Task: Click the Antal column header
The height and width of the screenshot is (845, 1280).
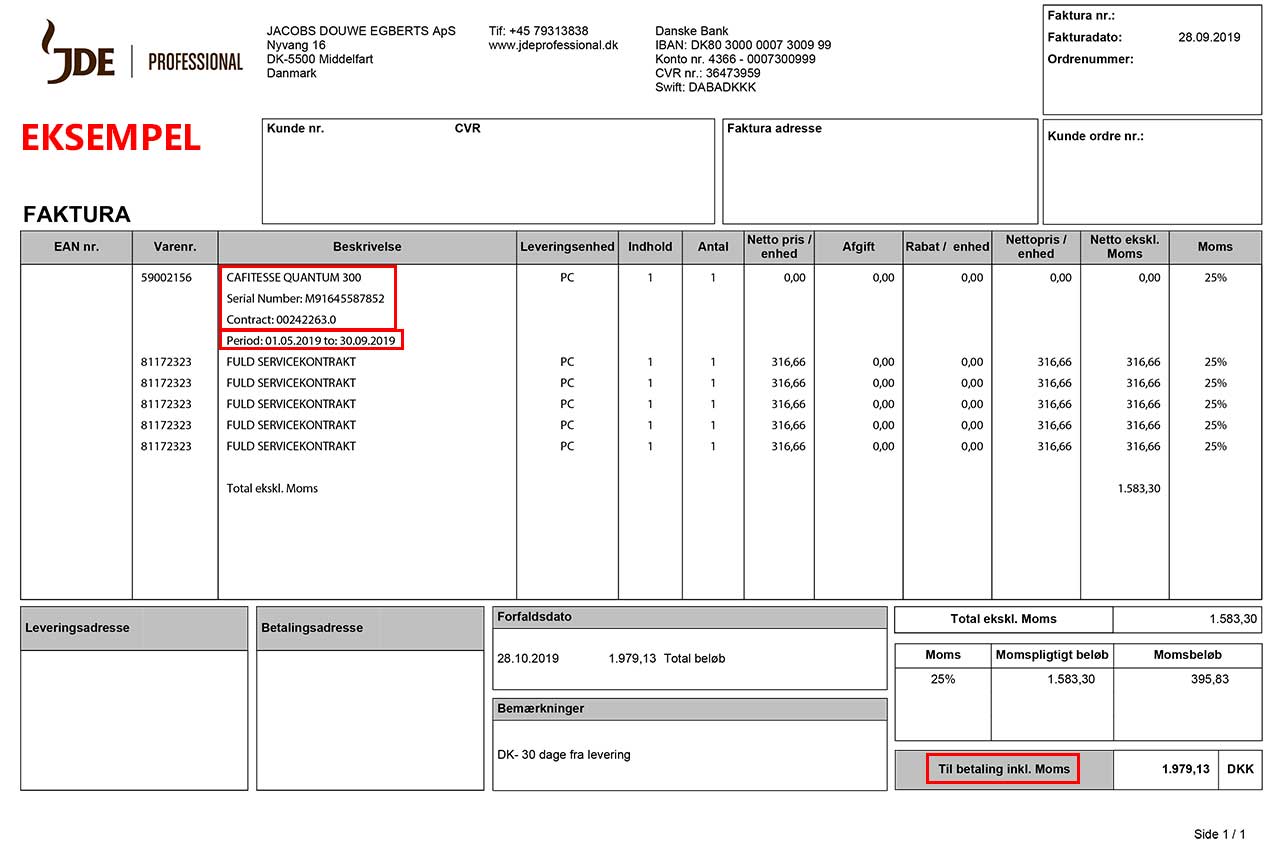Action: [713, 247]
